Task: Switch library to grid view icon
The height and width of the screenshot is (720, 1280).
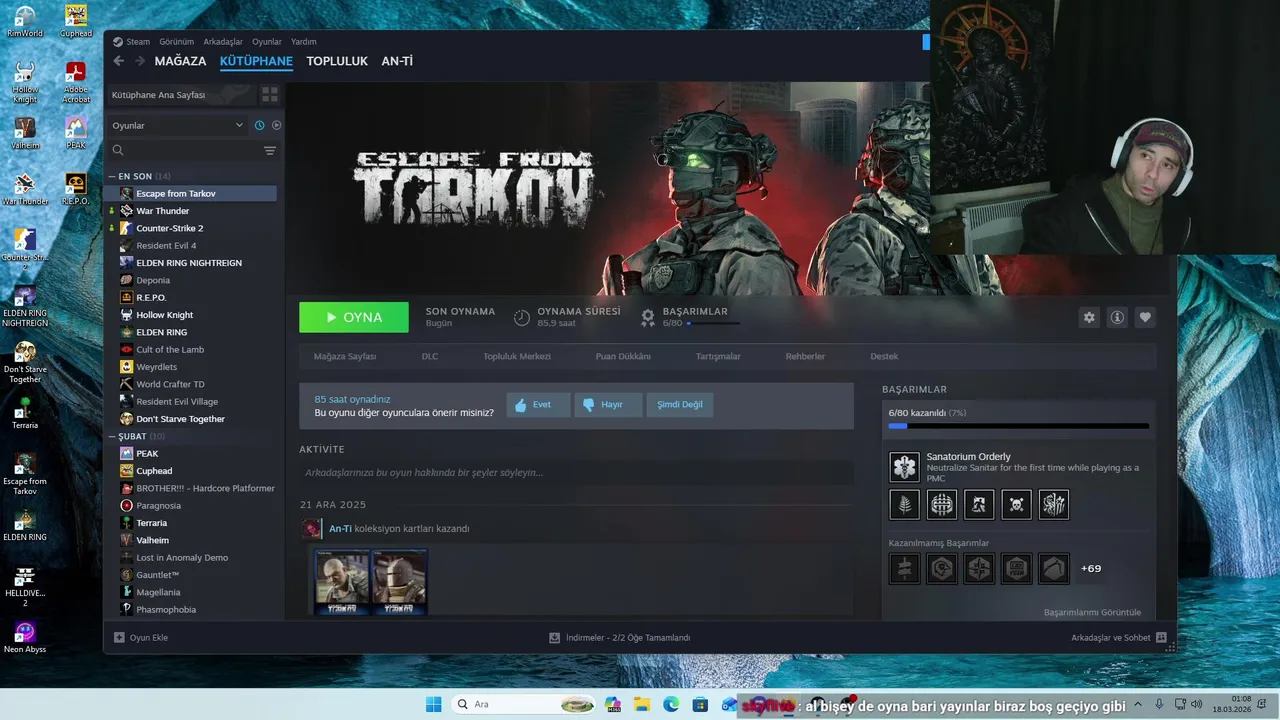Action: (x=269, y=94)
